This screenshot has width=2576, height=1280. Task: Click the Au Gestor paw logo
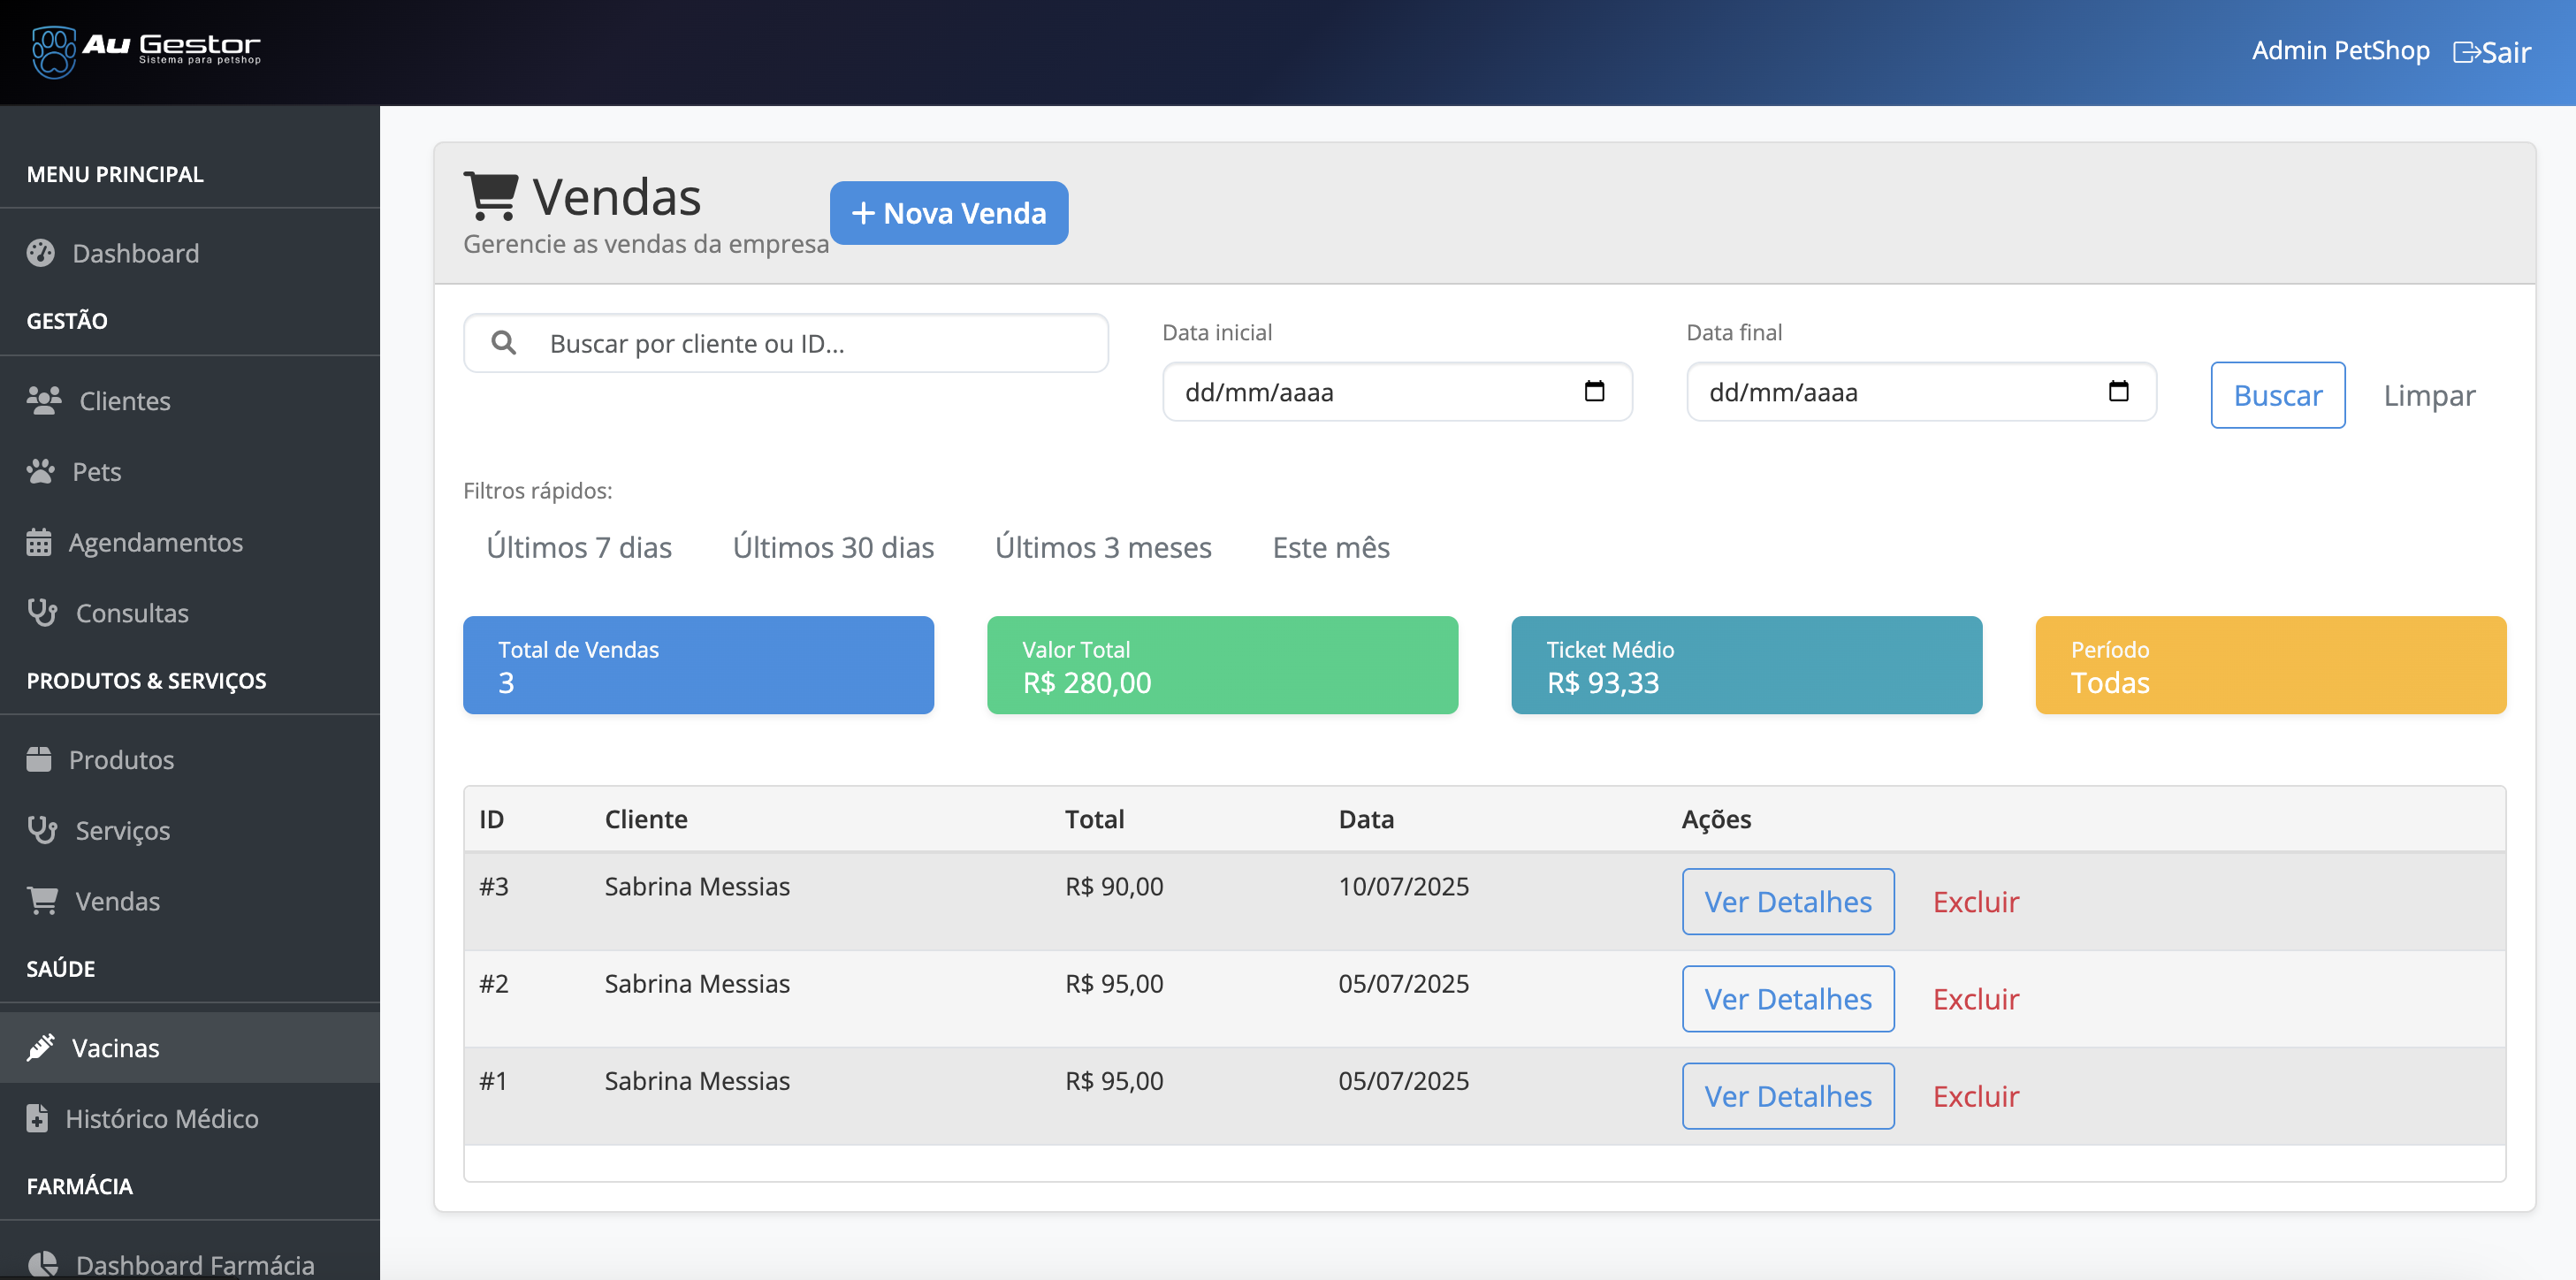pyautogui.click(x=53, y=51)
